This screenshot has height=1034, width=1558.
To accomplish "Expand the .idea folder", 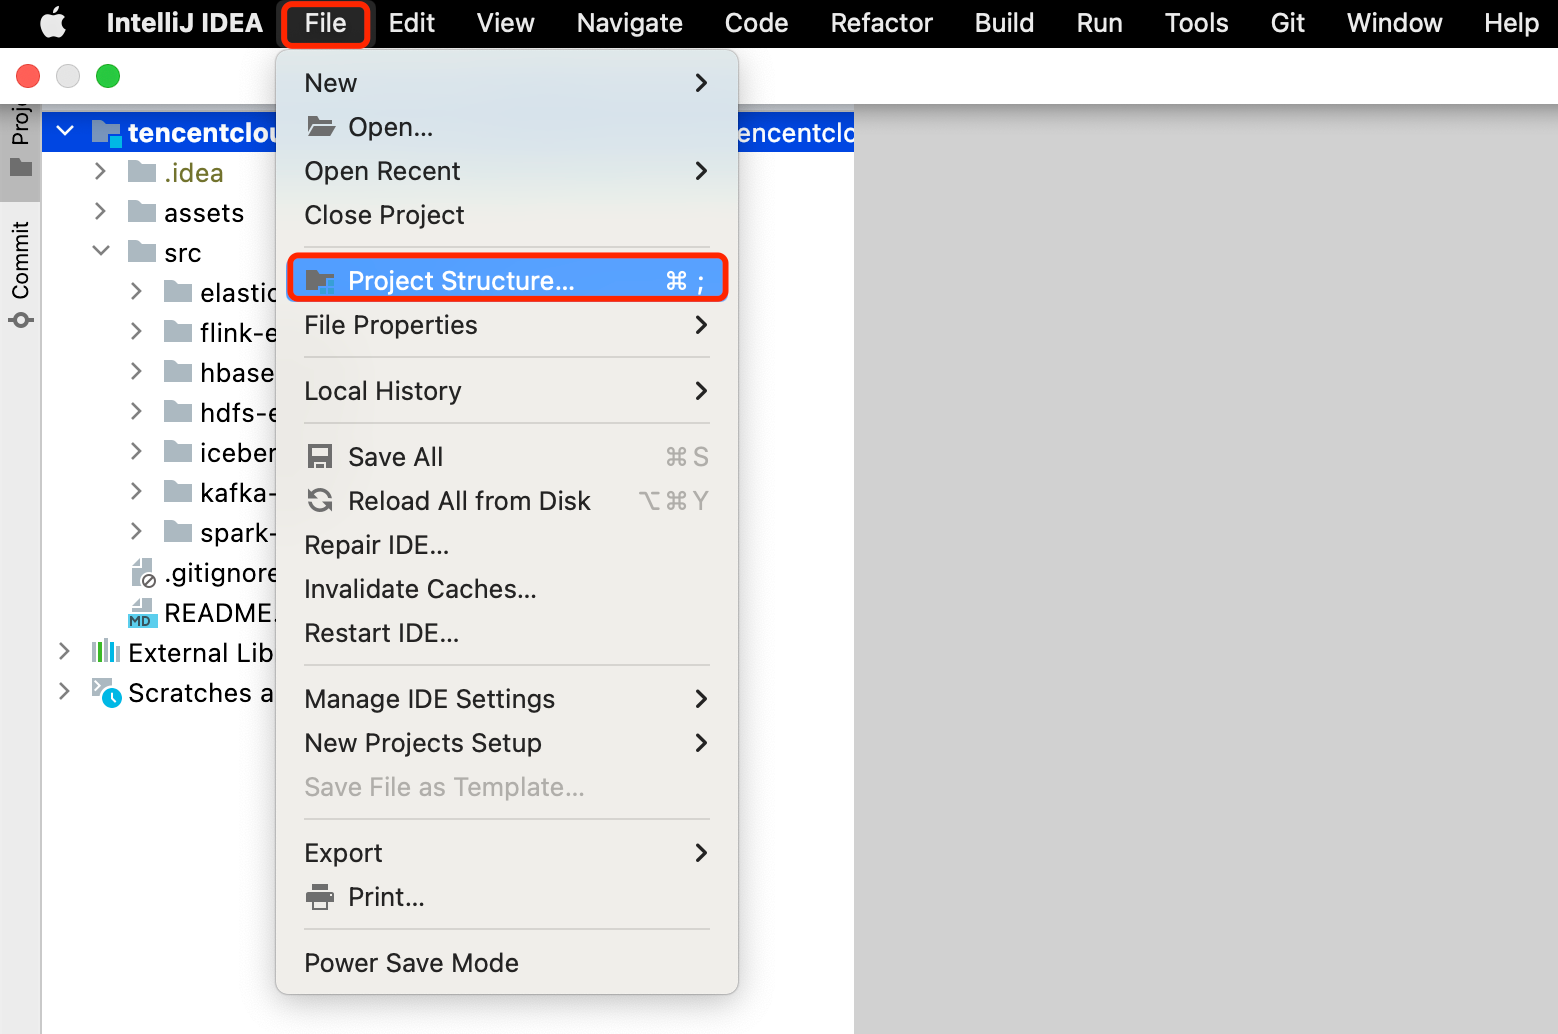I will [x=100, y=172].
